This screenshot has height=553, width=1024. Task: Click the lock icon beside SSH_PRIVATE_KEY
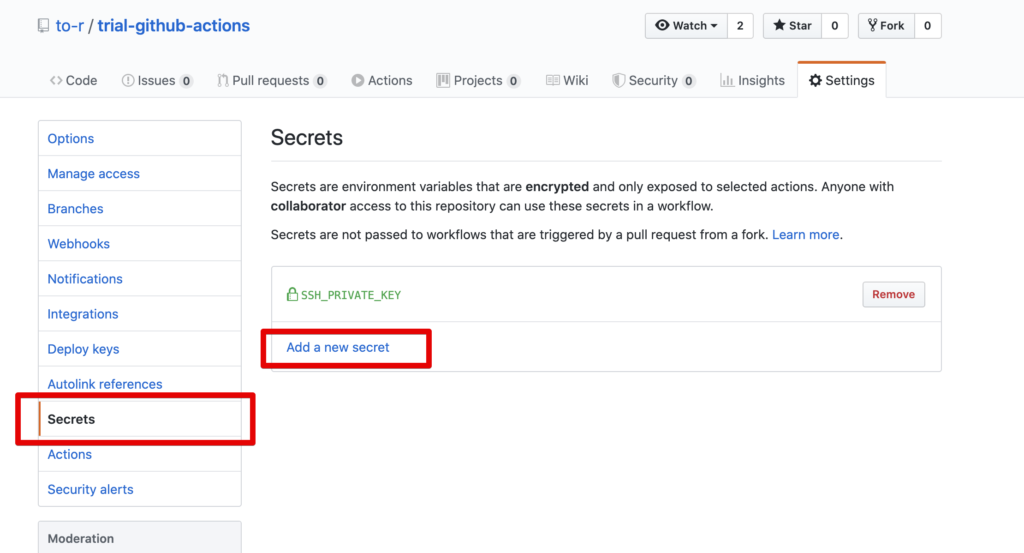292,294
